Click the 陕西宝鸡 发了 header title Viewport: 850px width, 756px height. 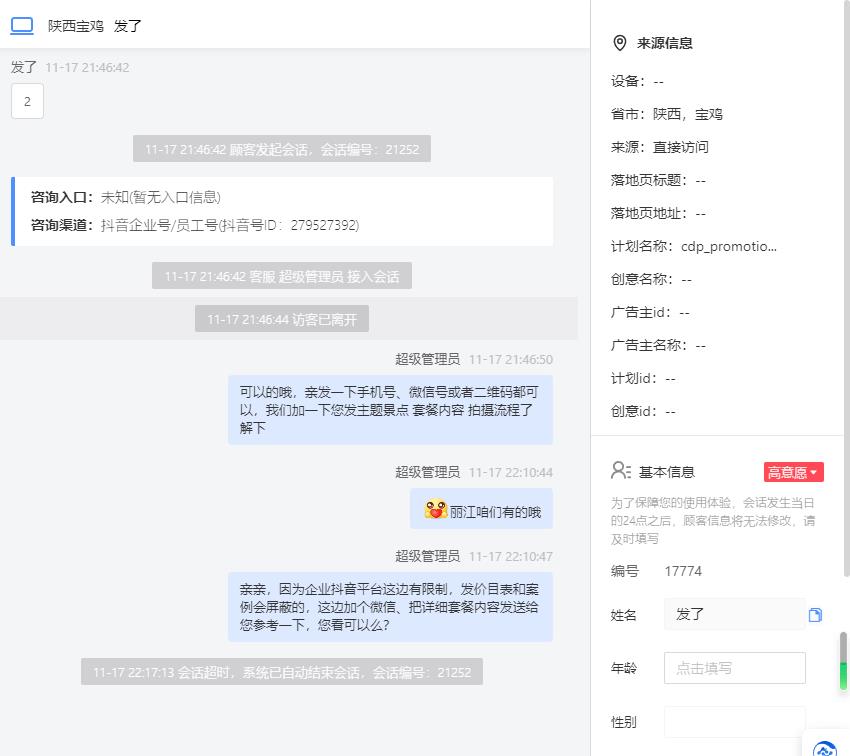(95, 25)
